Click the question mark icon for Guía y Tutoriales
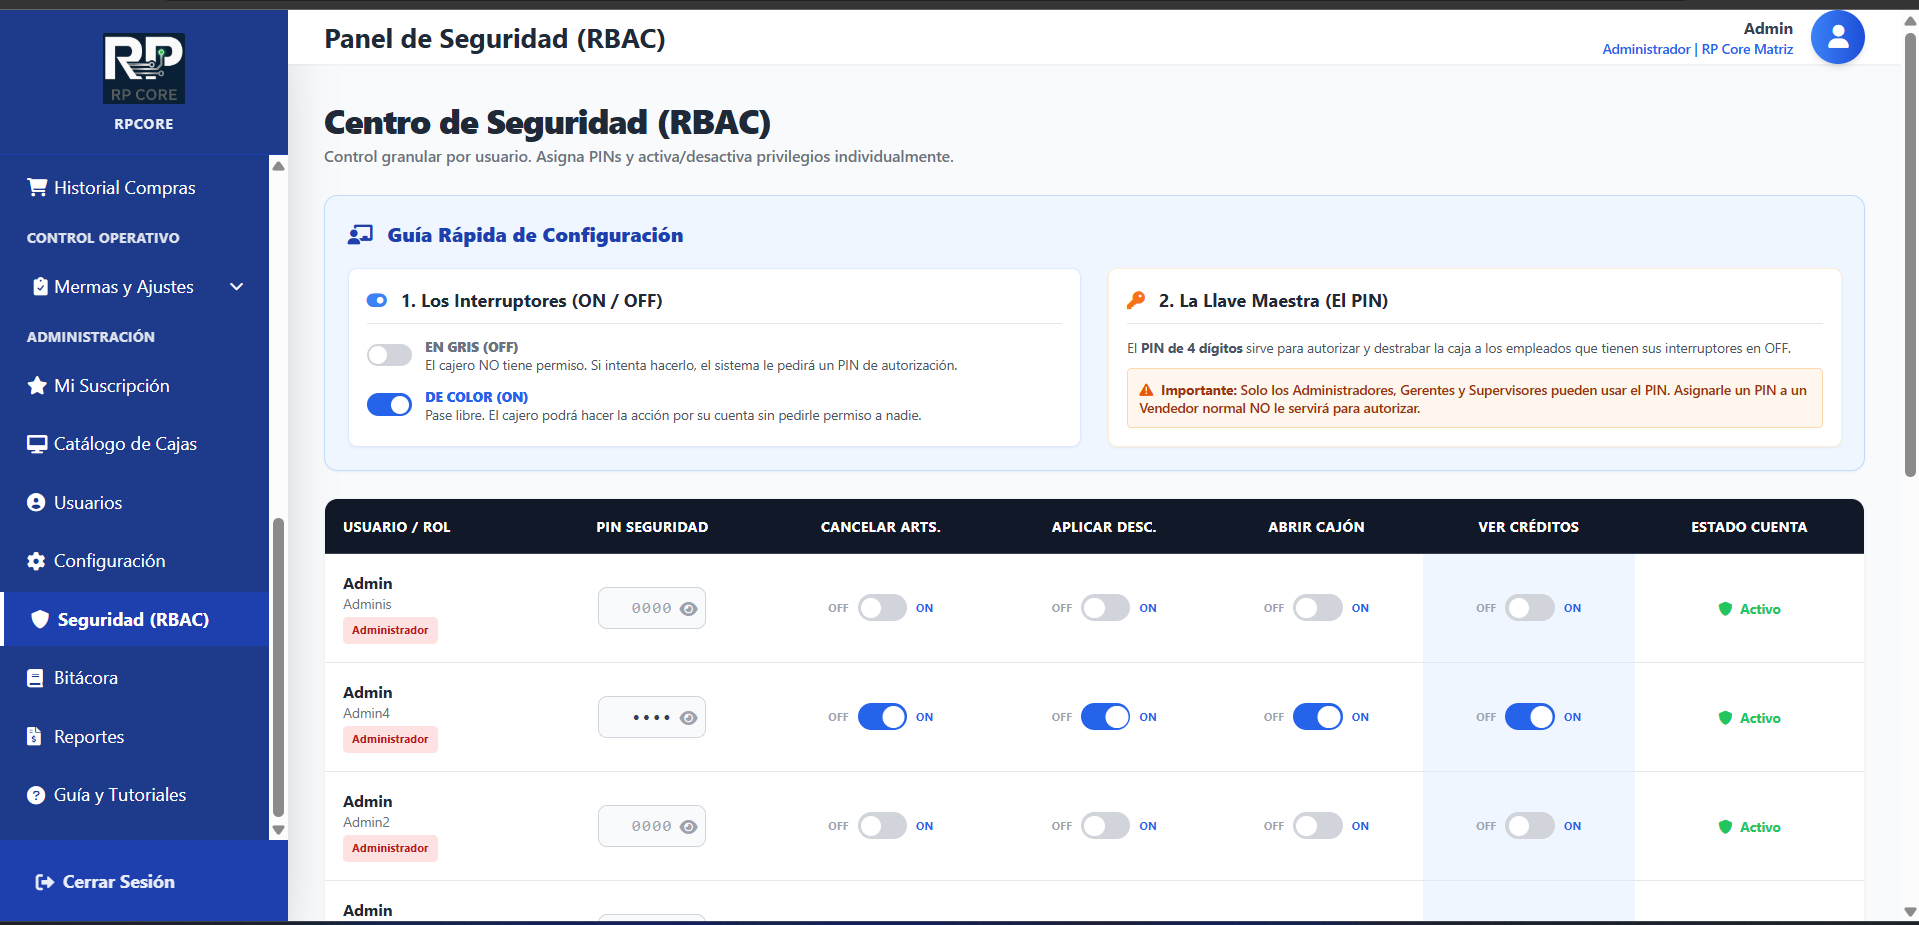1919x925 pixels. click(x=36, y=795)
